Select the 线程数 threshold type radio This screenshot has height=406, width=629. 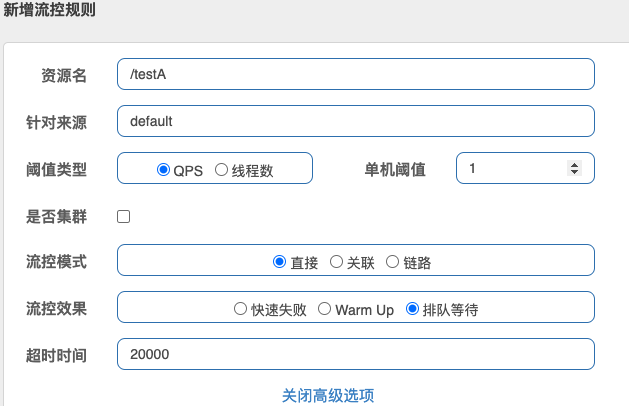221,170
